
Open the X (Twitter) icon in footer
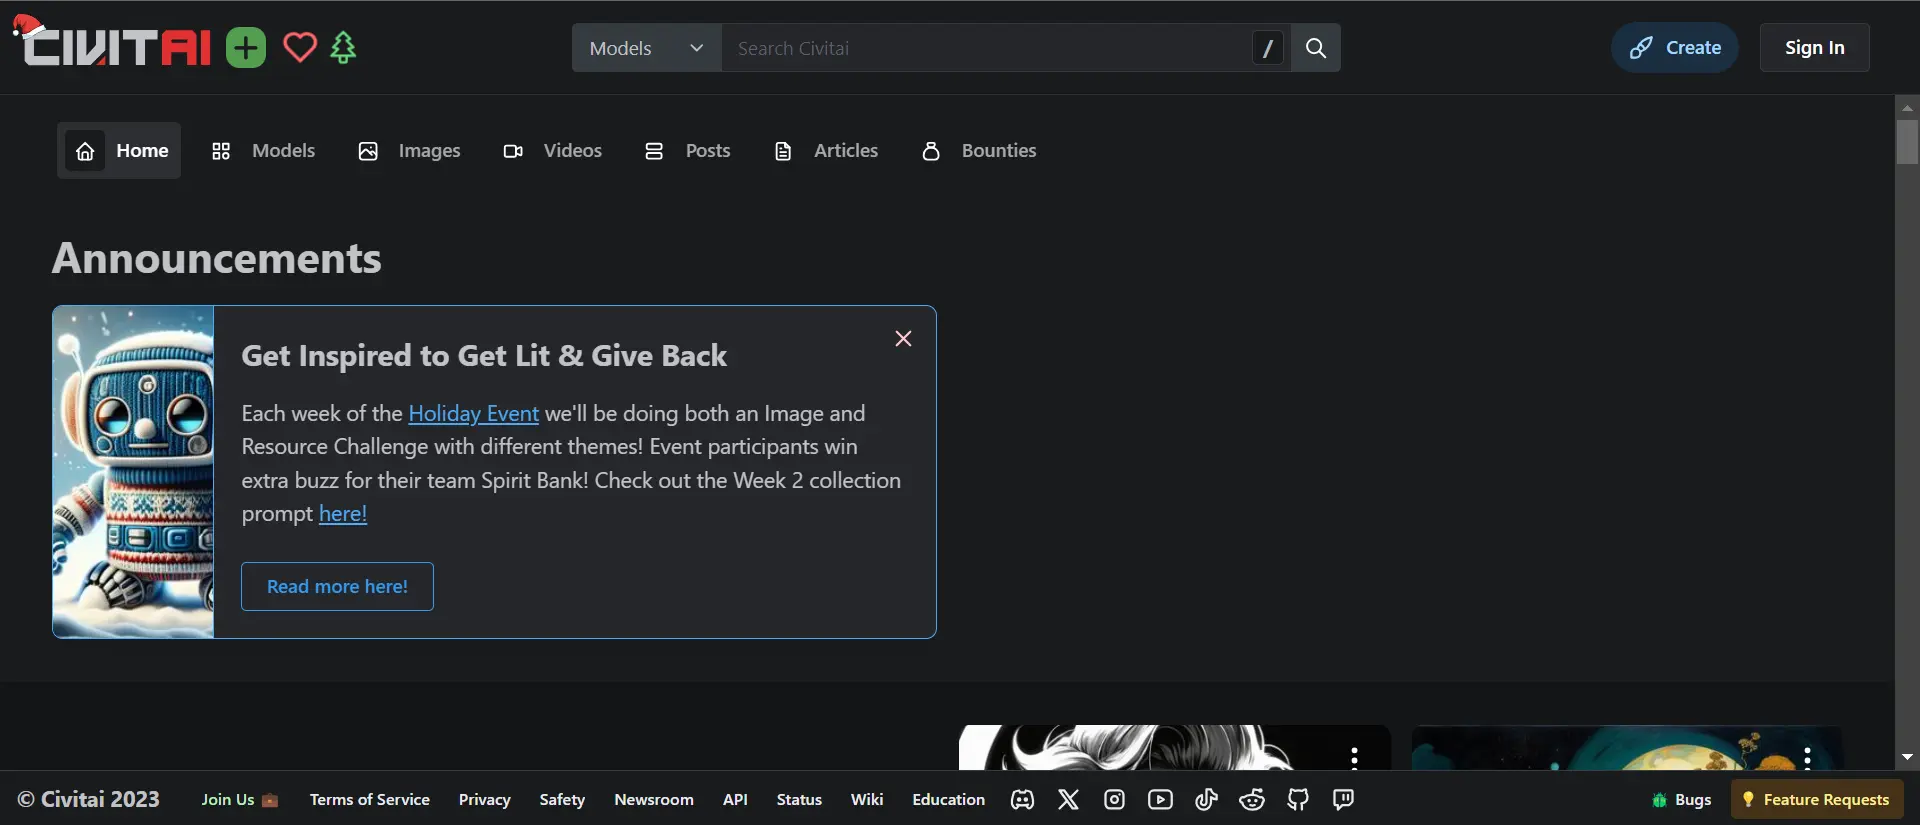coord(1068,799)
